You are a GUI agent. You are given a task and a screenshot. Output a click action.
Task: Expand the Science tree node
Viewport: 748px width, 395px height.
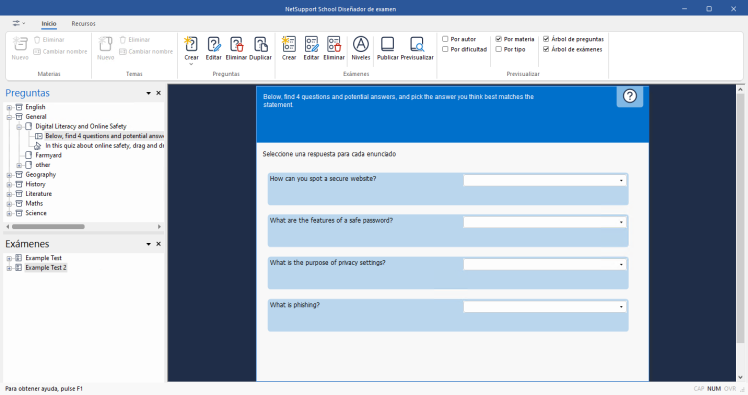point(9,213)
